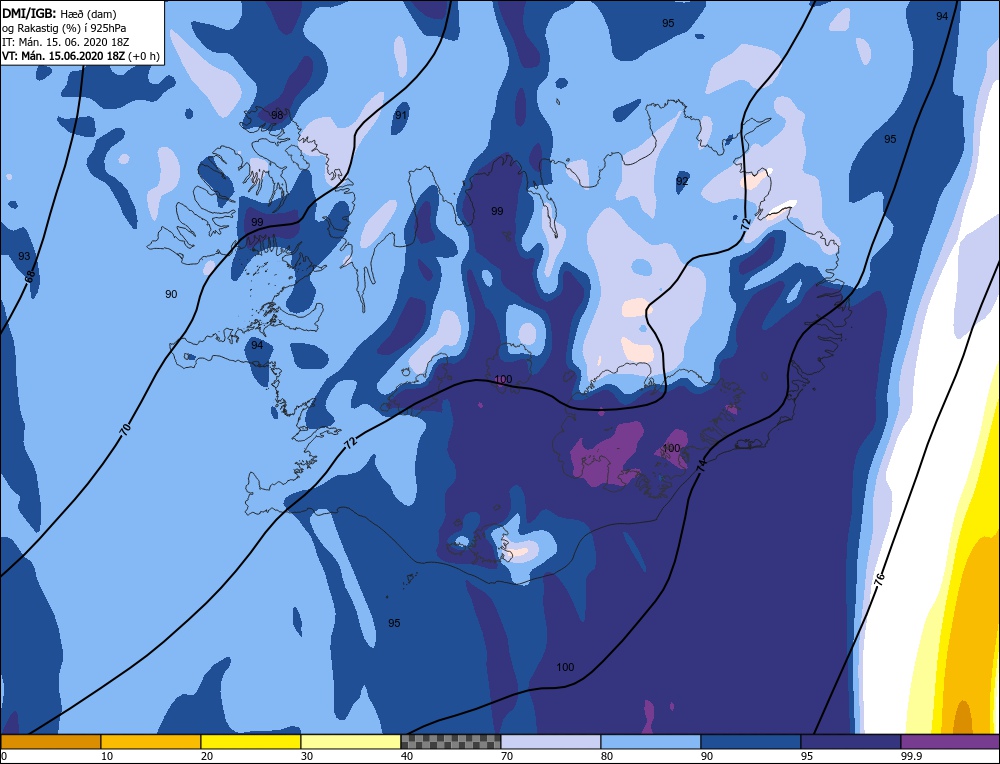Click the legend scale value '40'
This screenshot has height=764, width=1000.
pyautogui.click(x=407, y=756)
